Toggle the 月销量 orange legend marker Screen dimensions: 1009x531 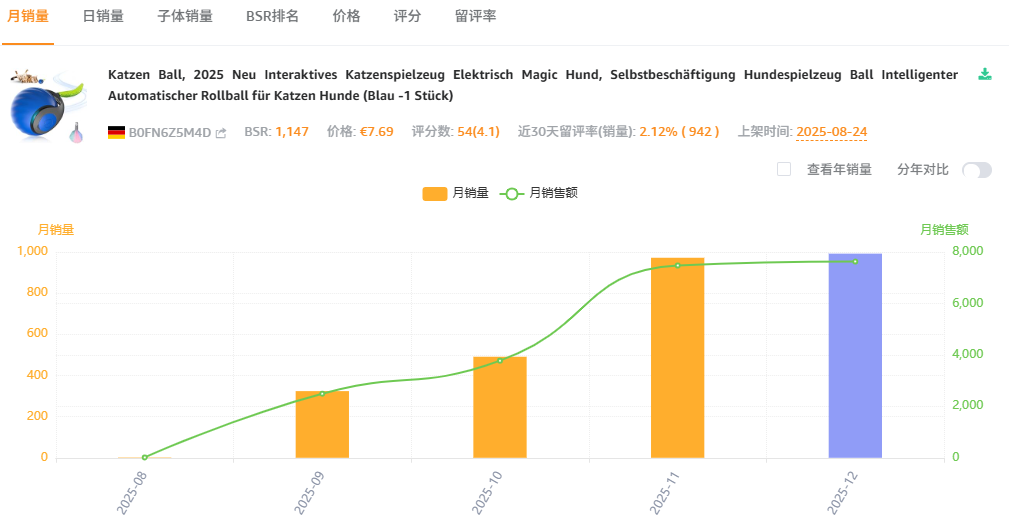click(435, 193)
